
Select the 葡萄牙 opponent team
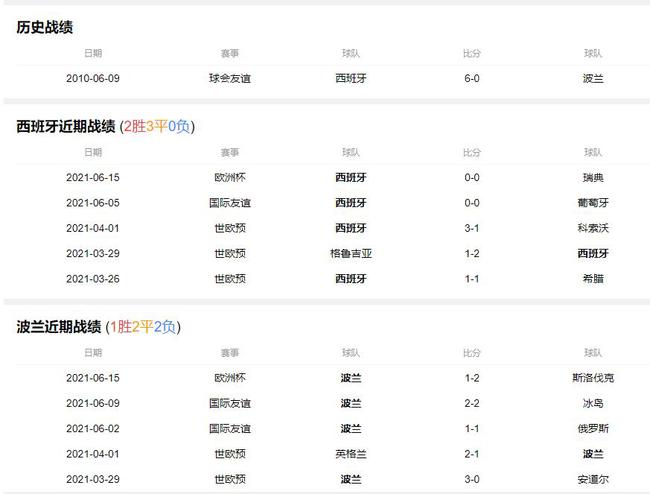pos(592,203)
